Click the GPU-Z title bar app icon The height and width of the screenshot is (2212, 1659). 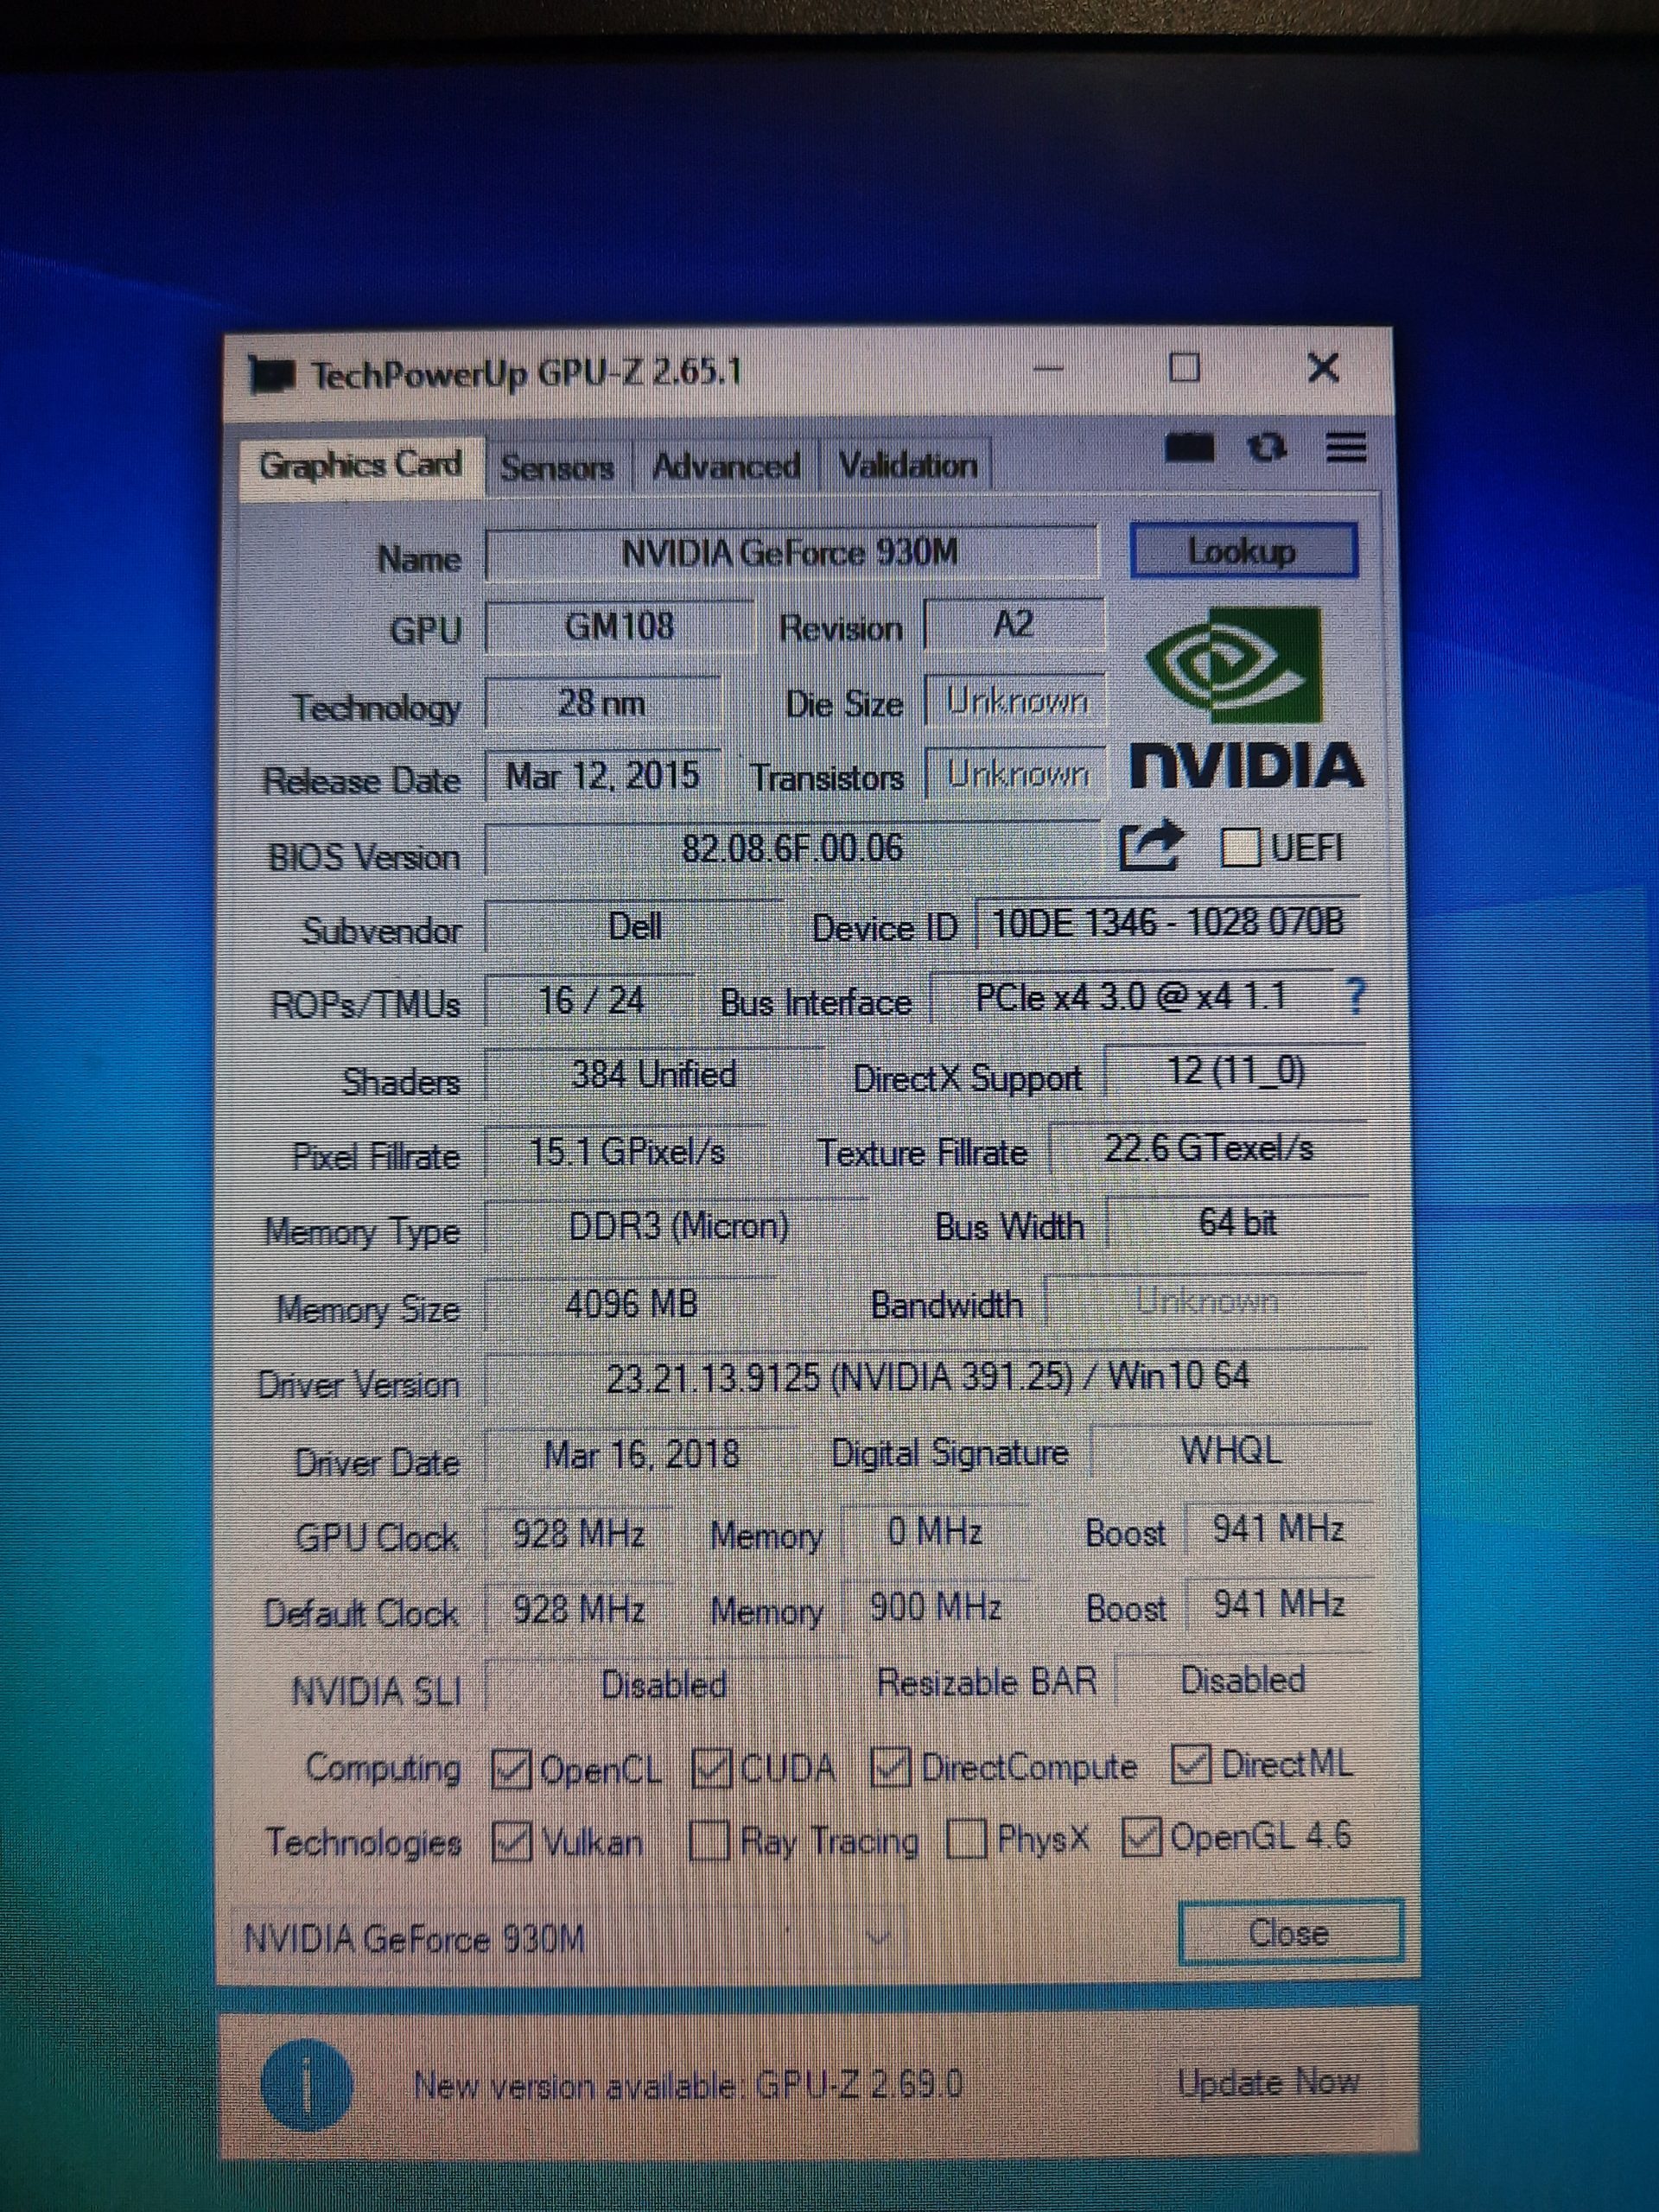(271, 375)
